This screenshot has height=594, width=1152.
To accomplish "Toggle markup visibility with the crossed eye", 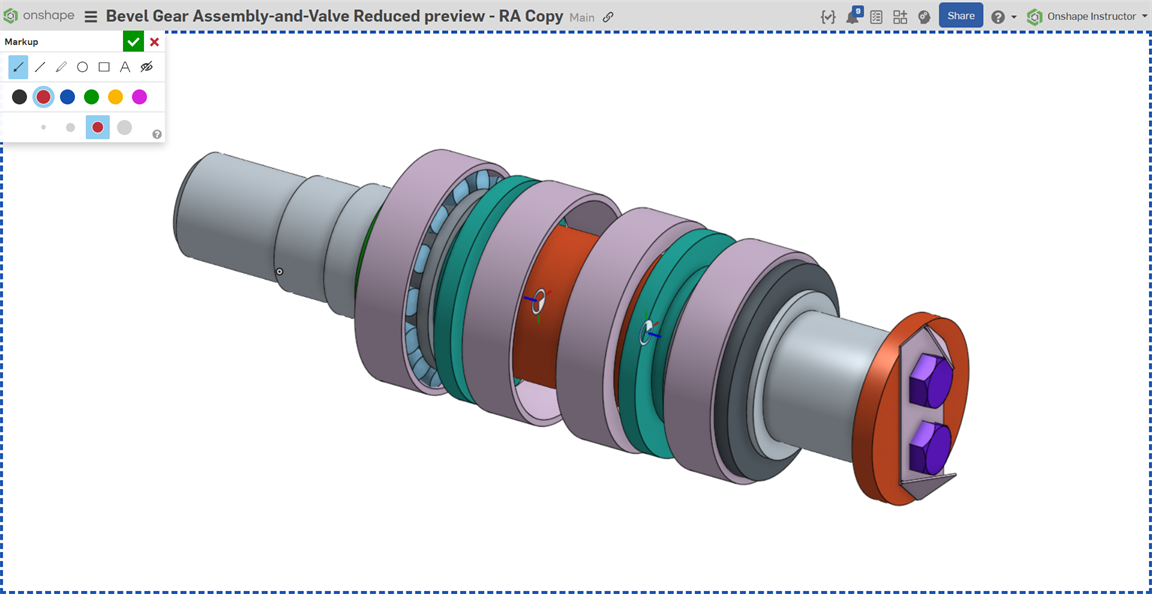I will coord(146,67).
